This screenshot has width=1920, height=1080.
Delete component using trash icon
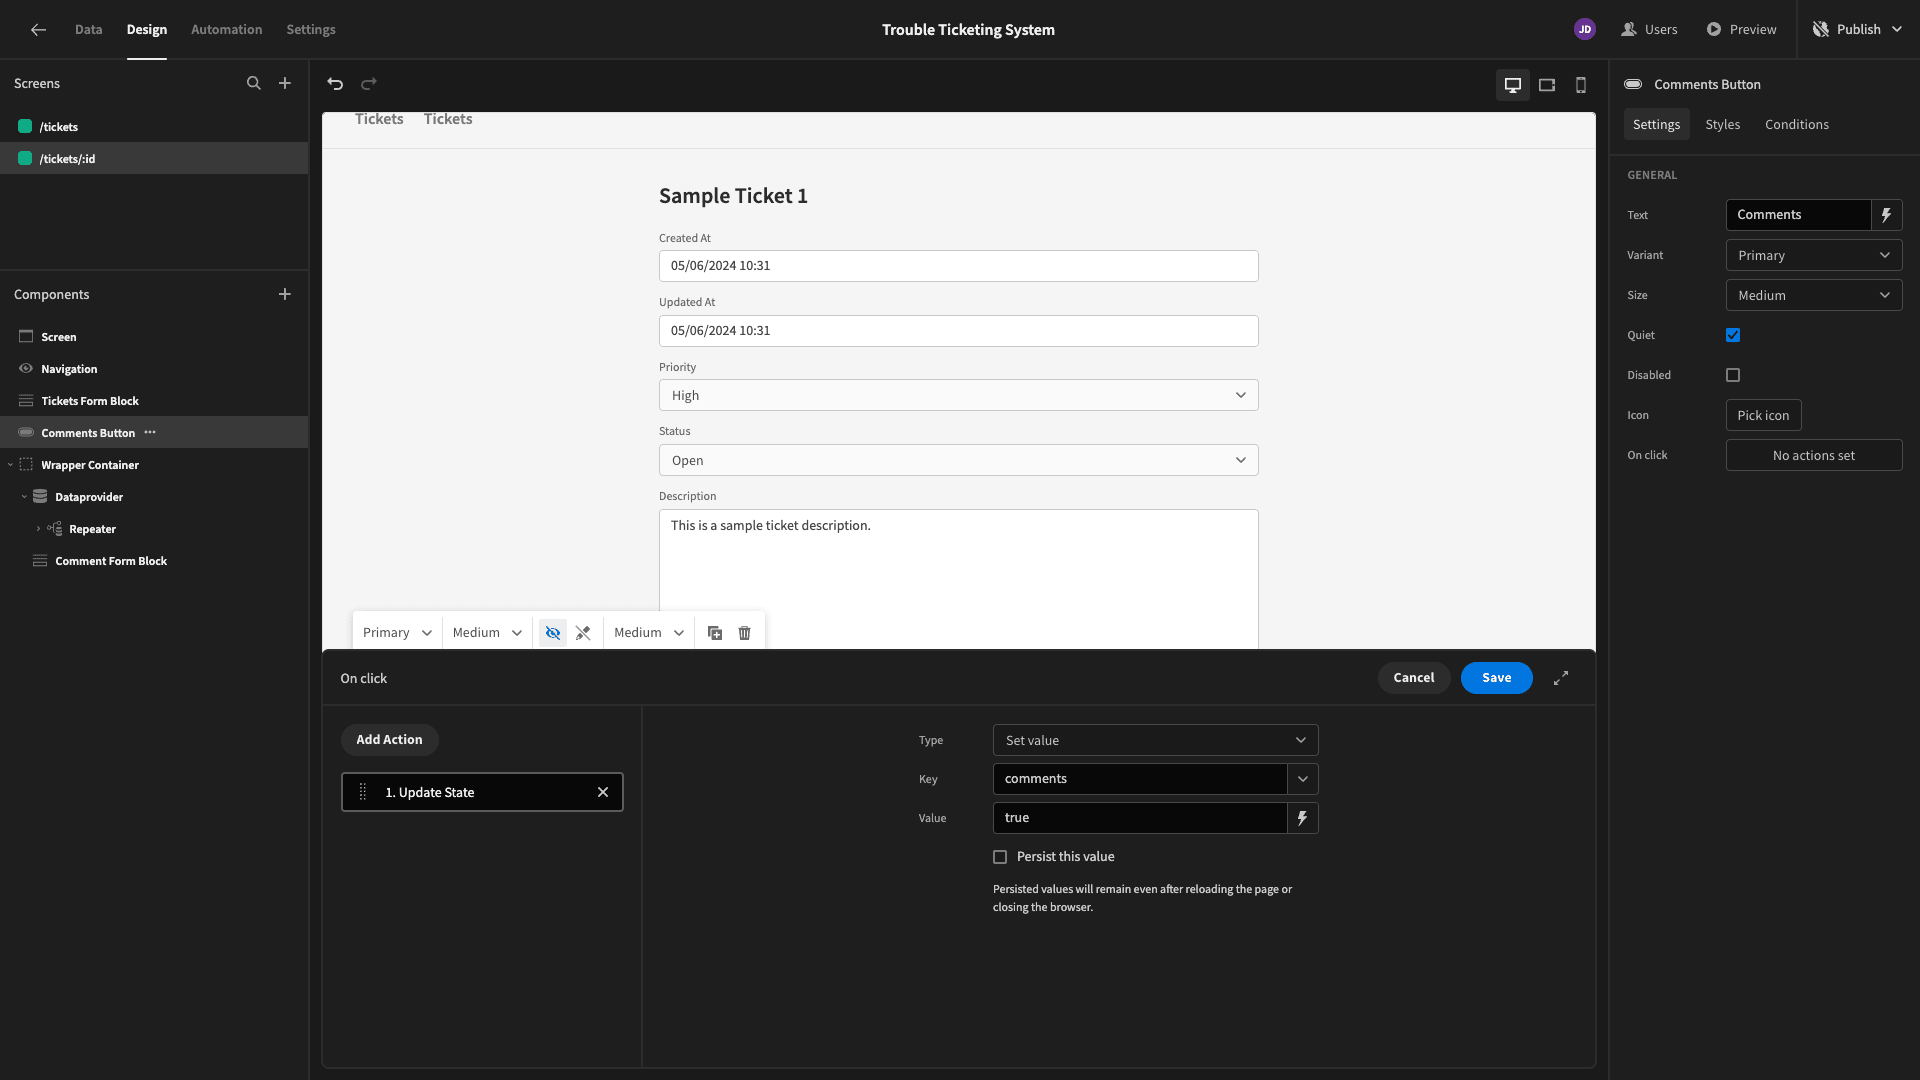[744, 633]
